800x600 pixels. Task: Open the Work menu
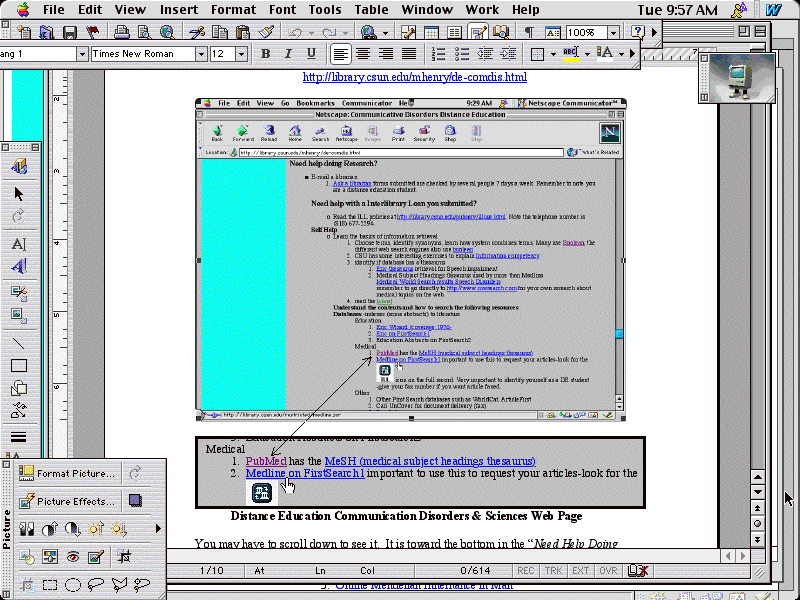[482, 10]
